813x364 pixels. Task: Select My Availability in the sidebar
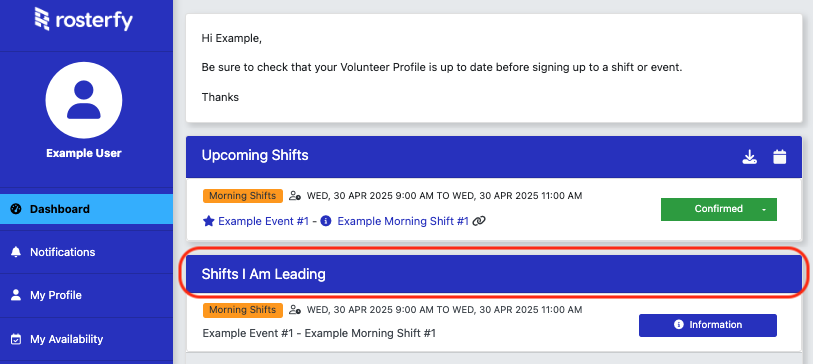point(87,339)
